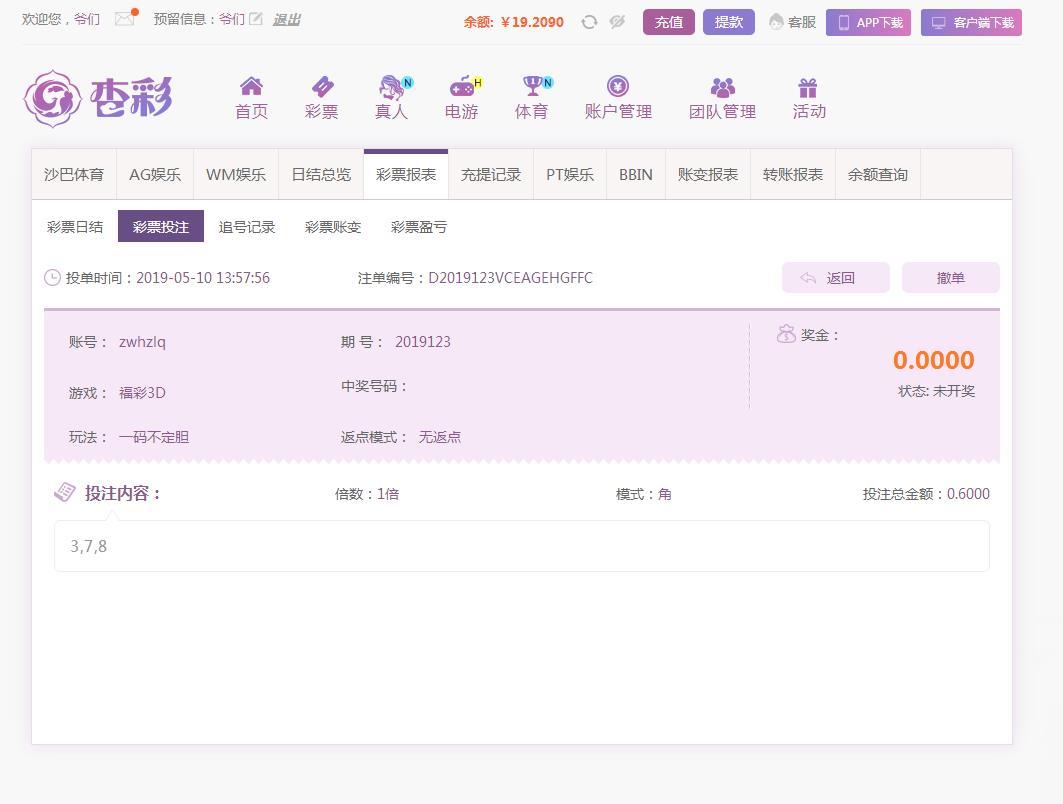Click the 退出 logout link
This screenshot has width=1063, height=804.
pos(286,19)
